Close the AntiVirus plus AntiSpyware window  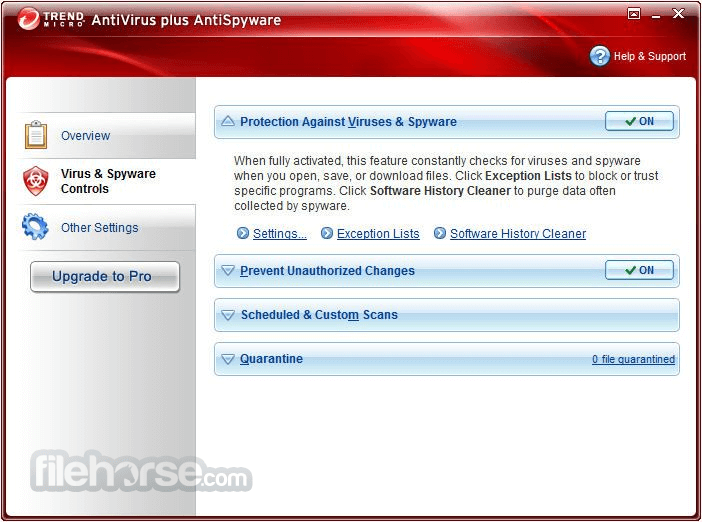pyautogui.click(x=678, y=14)
